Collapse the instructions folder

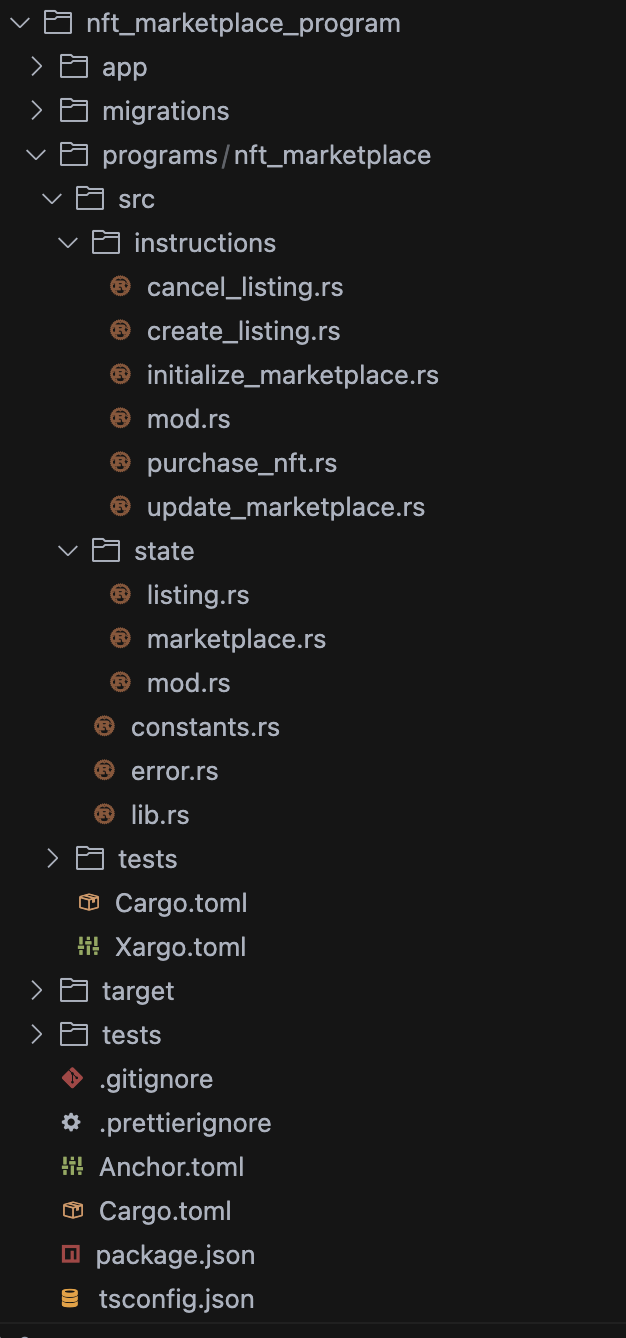click(x=67, y=242)
